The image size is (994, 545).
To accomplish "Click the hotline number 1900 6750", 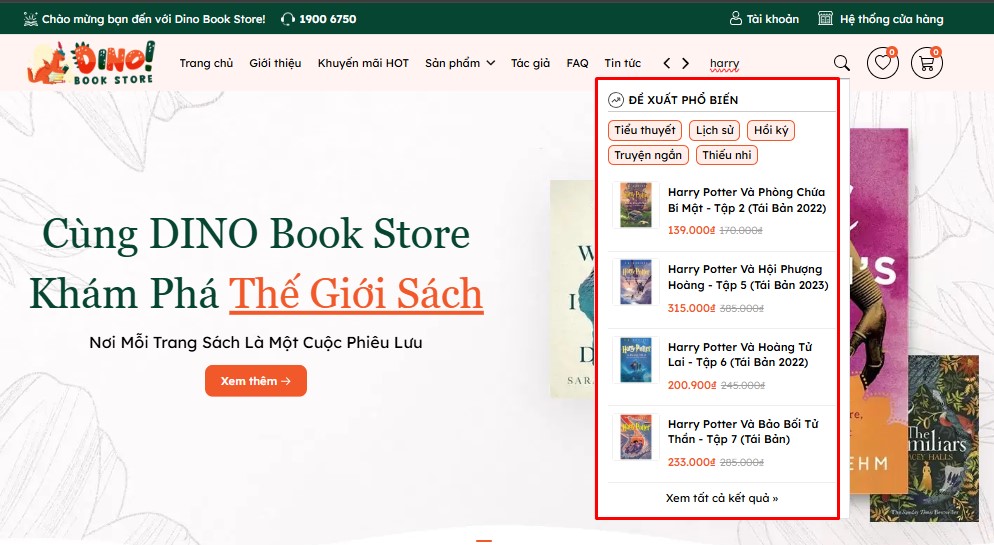I will click(x=328, y=19).
